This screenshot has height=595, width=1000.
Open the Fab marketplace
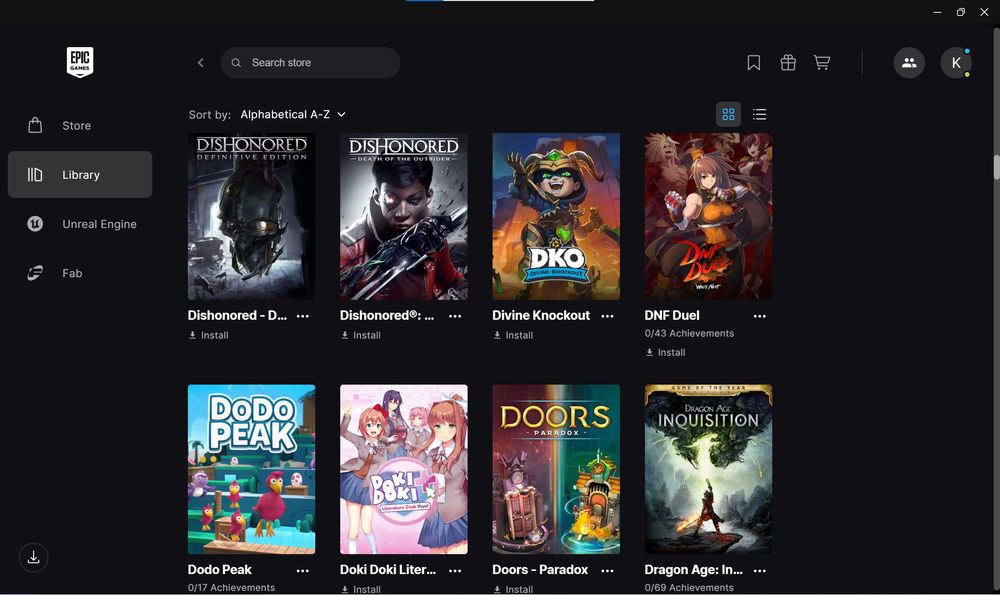tap(80, 273)
